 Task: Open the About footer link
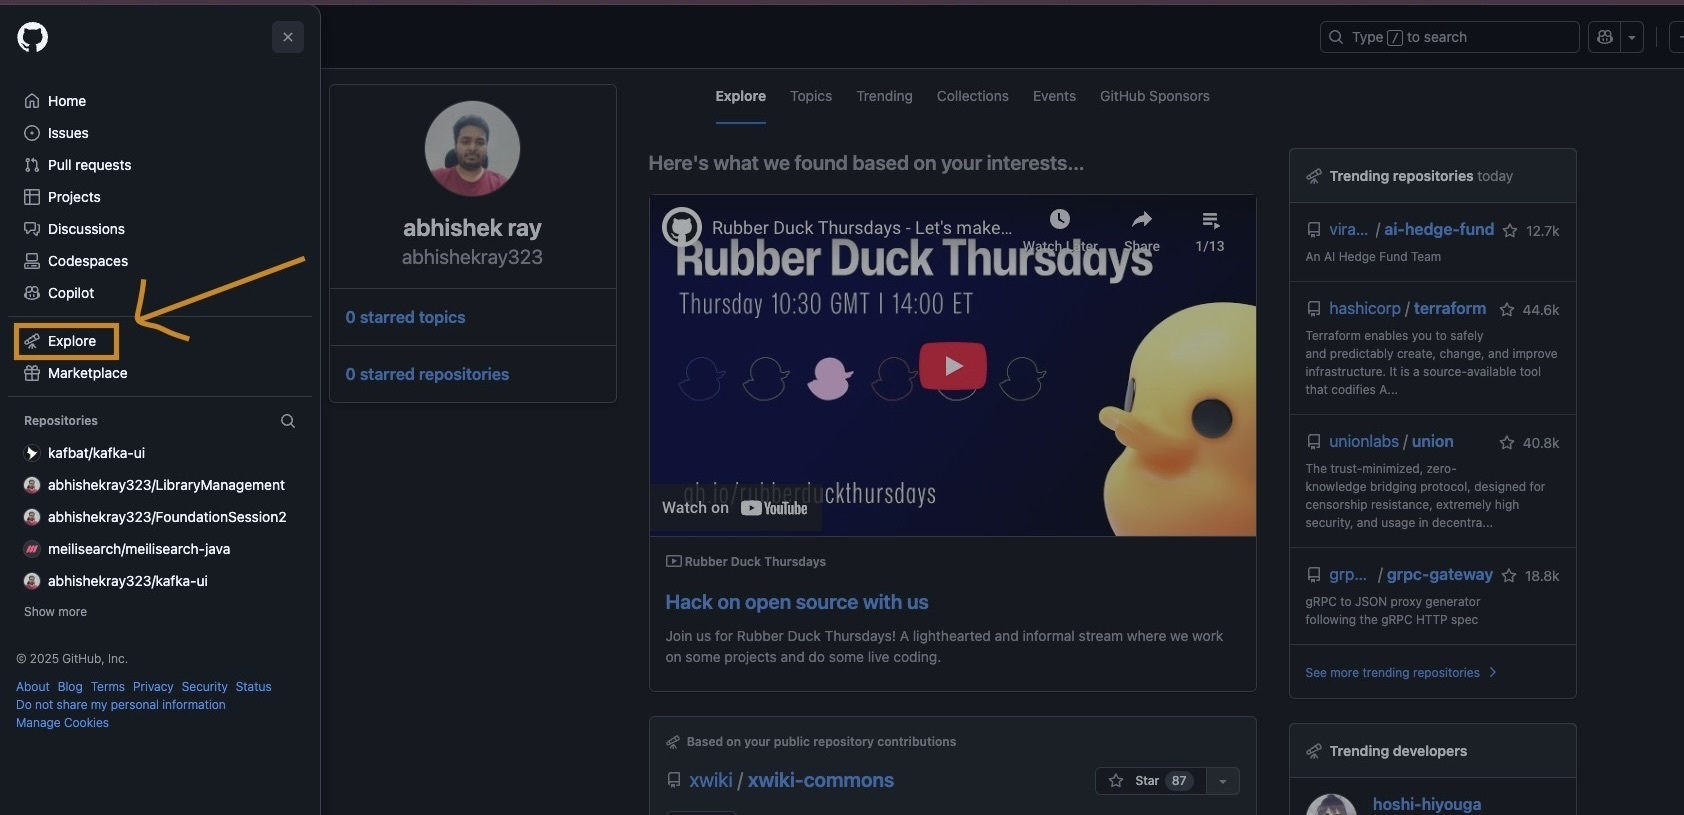point(33,687)
